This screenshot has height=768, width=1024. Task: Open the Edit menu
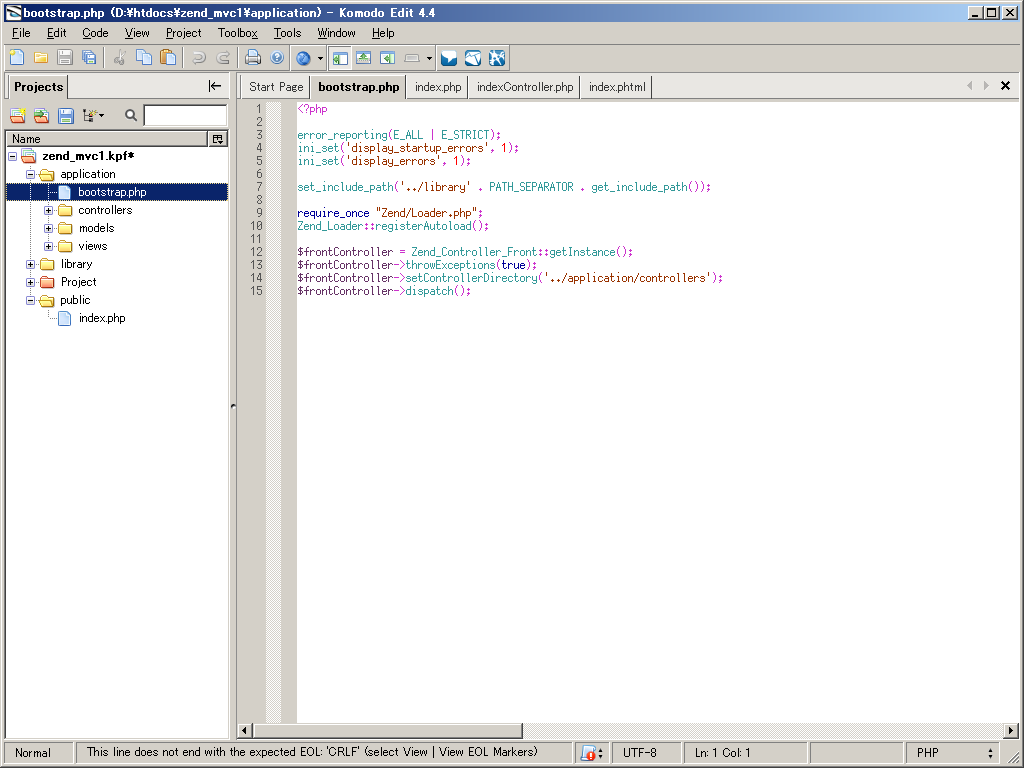tap(56, 33)
